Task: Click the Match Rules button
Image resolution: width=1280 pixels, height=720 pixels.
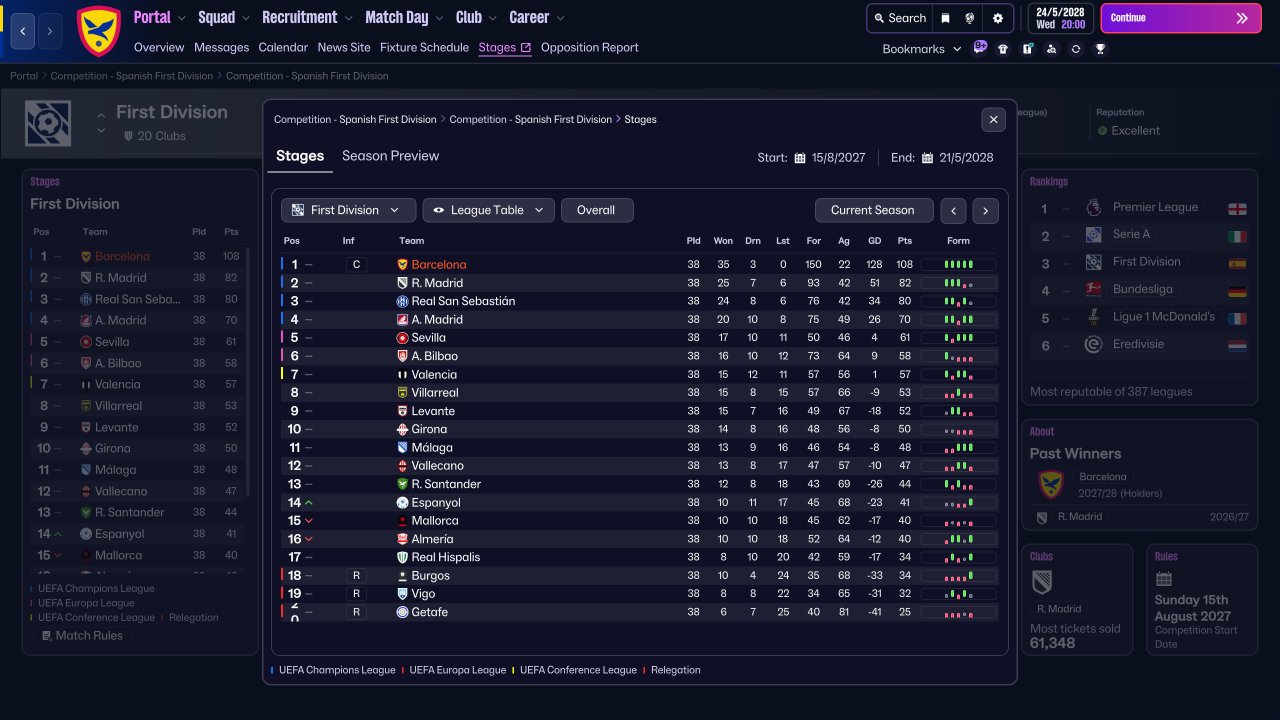Action: (x=82, y=635)
